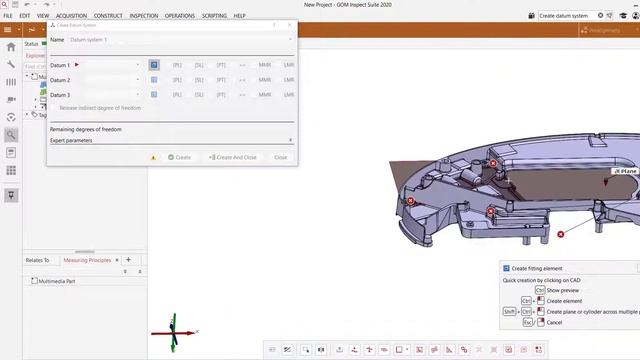
Task: Click the select-on-screen rectangle cursor icon
Action: click(306, 350)
